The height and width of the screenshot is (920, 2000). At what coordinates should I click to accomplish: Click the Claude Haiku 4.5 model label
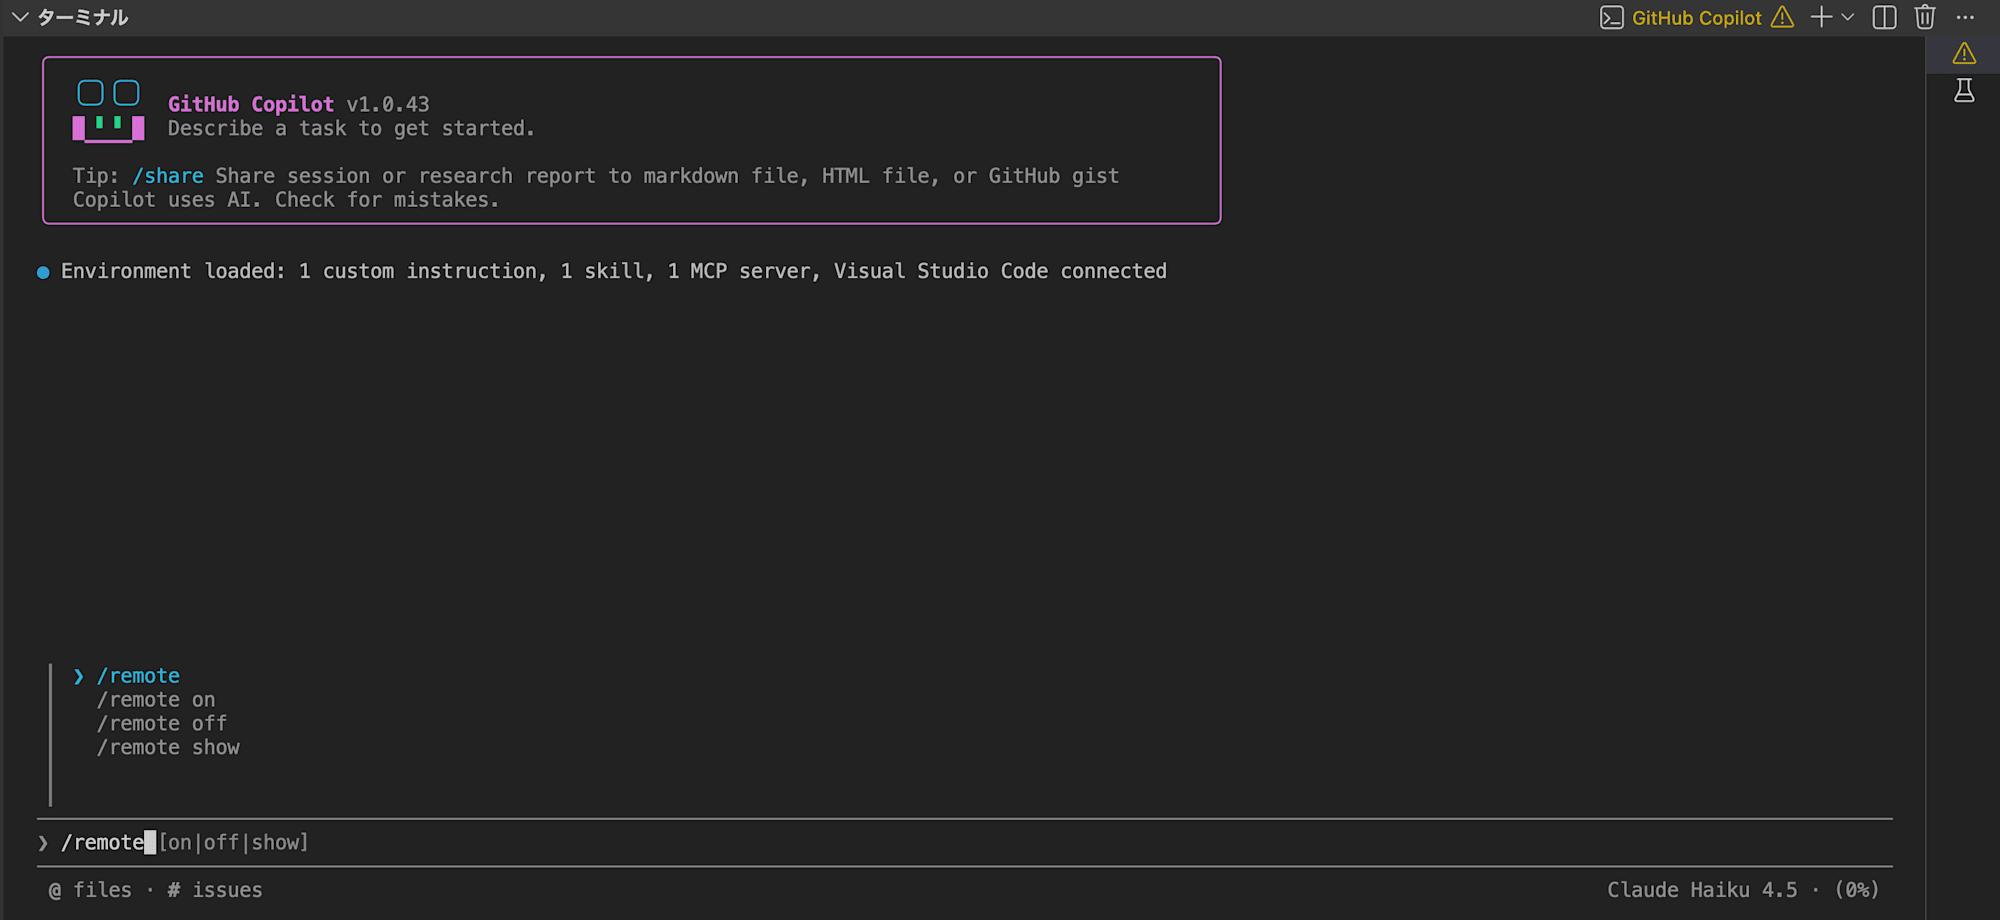[x=1702, y=890]
